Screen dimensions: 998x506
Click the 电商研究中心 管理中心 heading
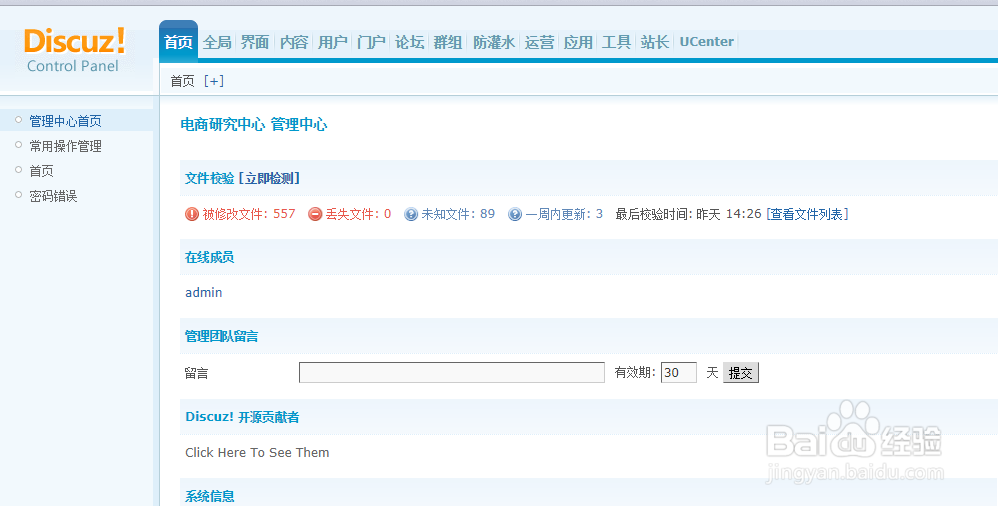pyautogui.click(x=254, y=124)
